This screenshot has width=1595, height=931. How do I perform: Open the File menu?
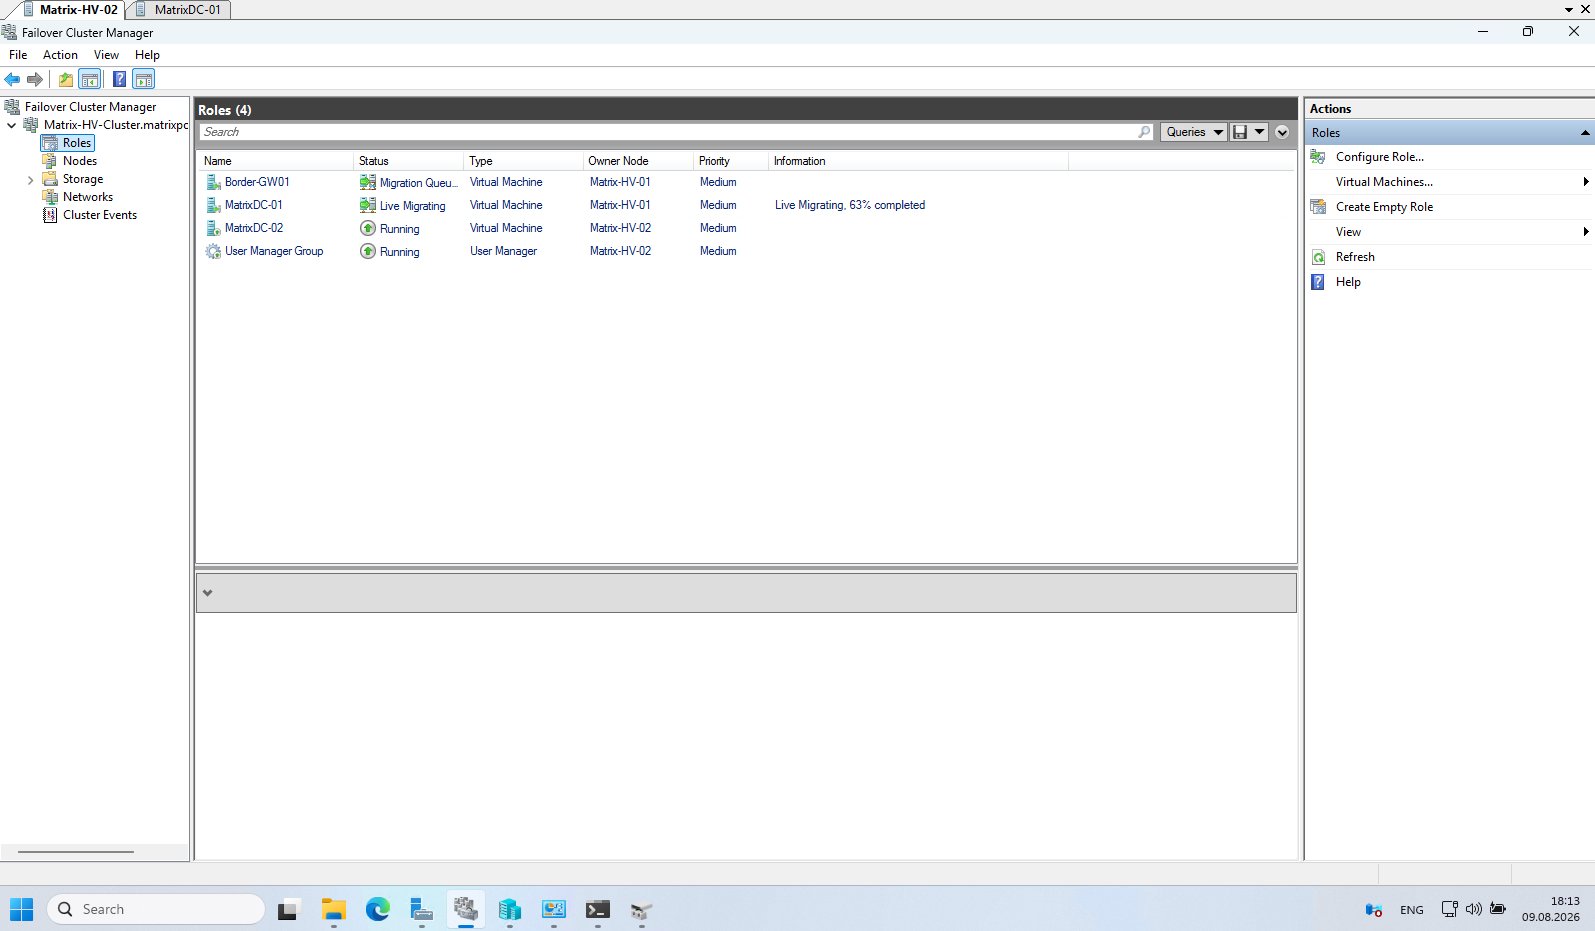(x=18, y=55)
